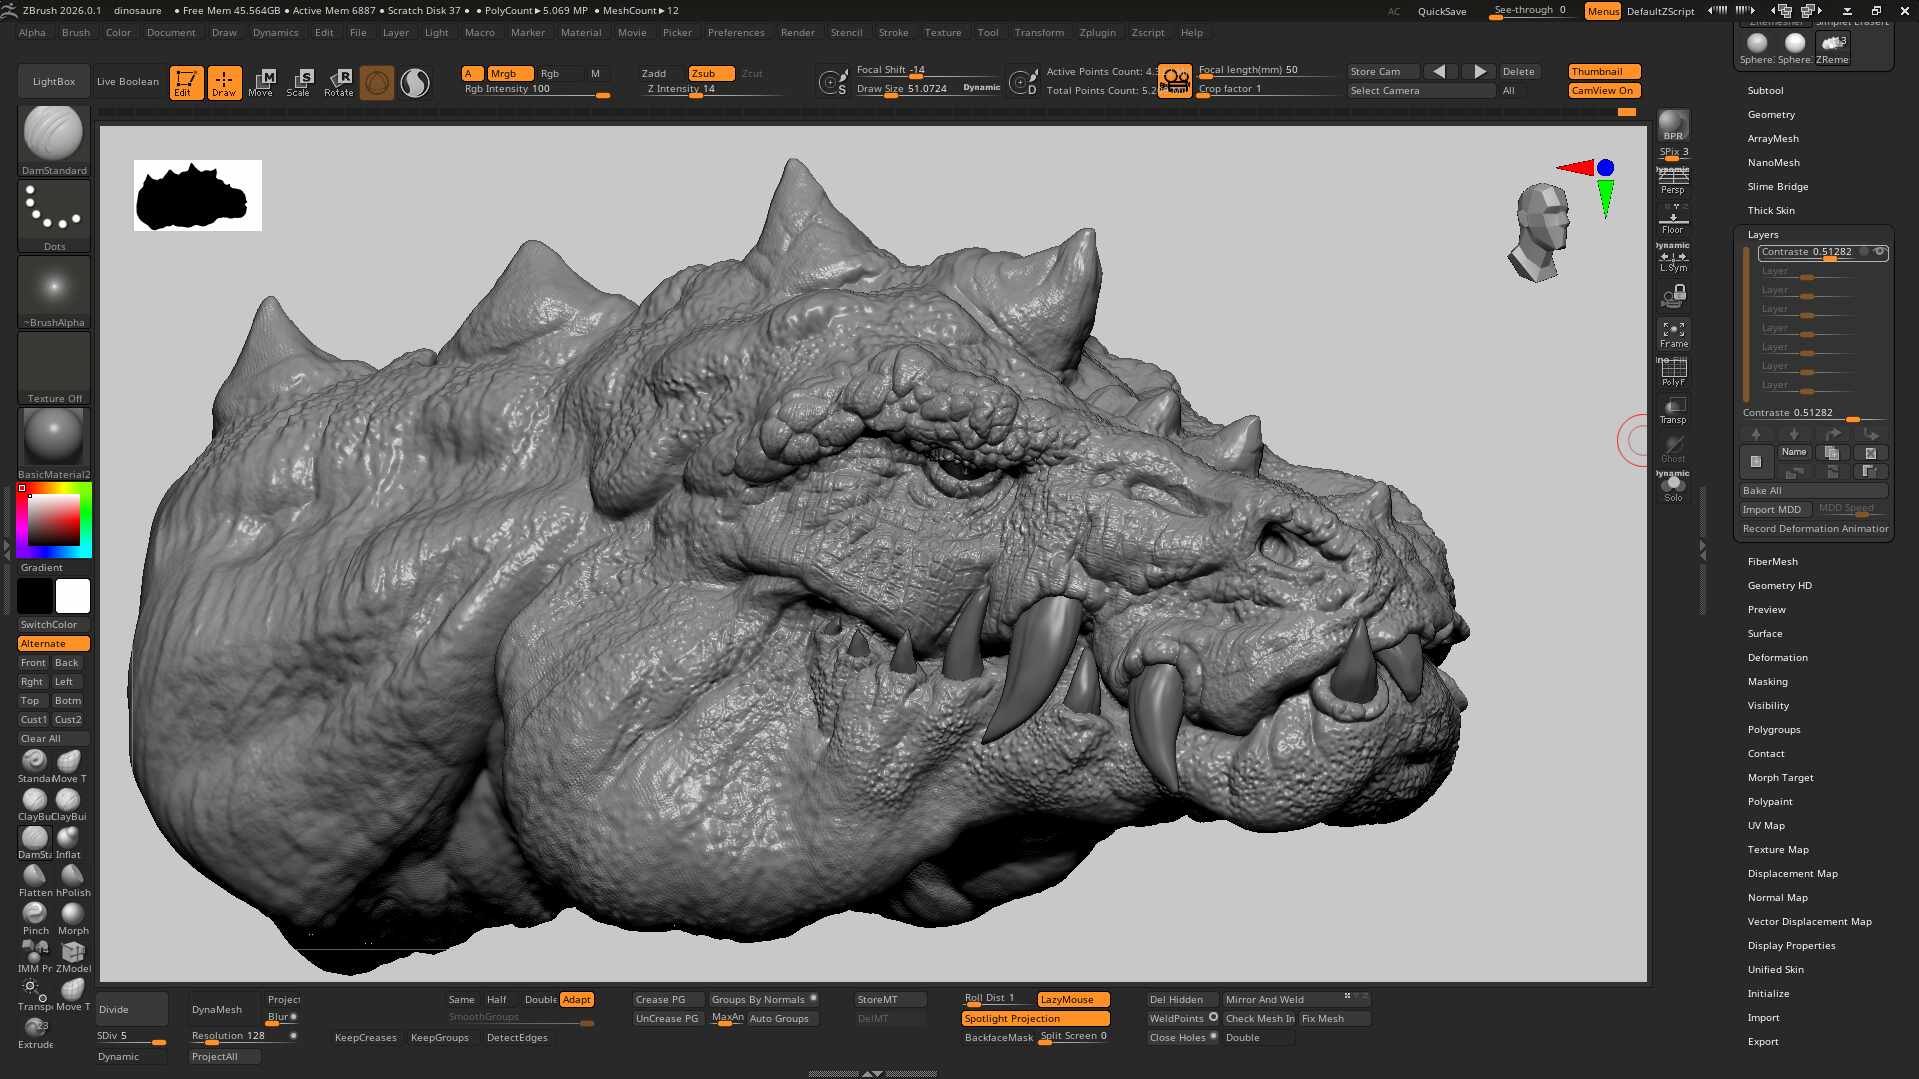Viewport: 1919px width, 1079px height.
Task: Select the Scale transform tool
Action: [x=299, y=82]
